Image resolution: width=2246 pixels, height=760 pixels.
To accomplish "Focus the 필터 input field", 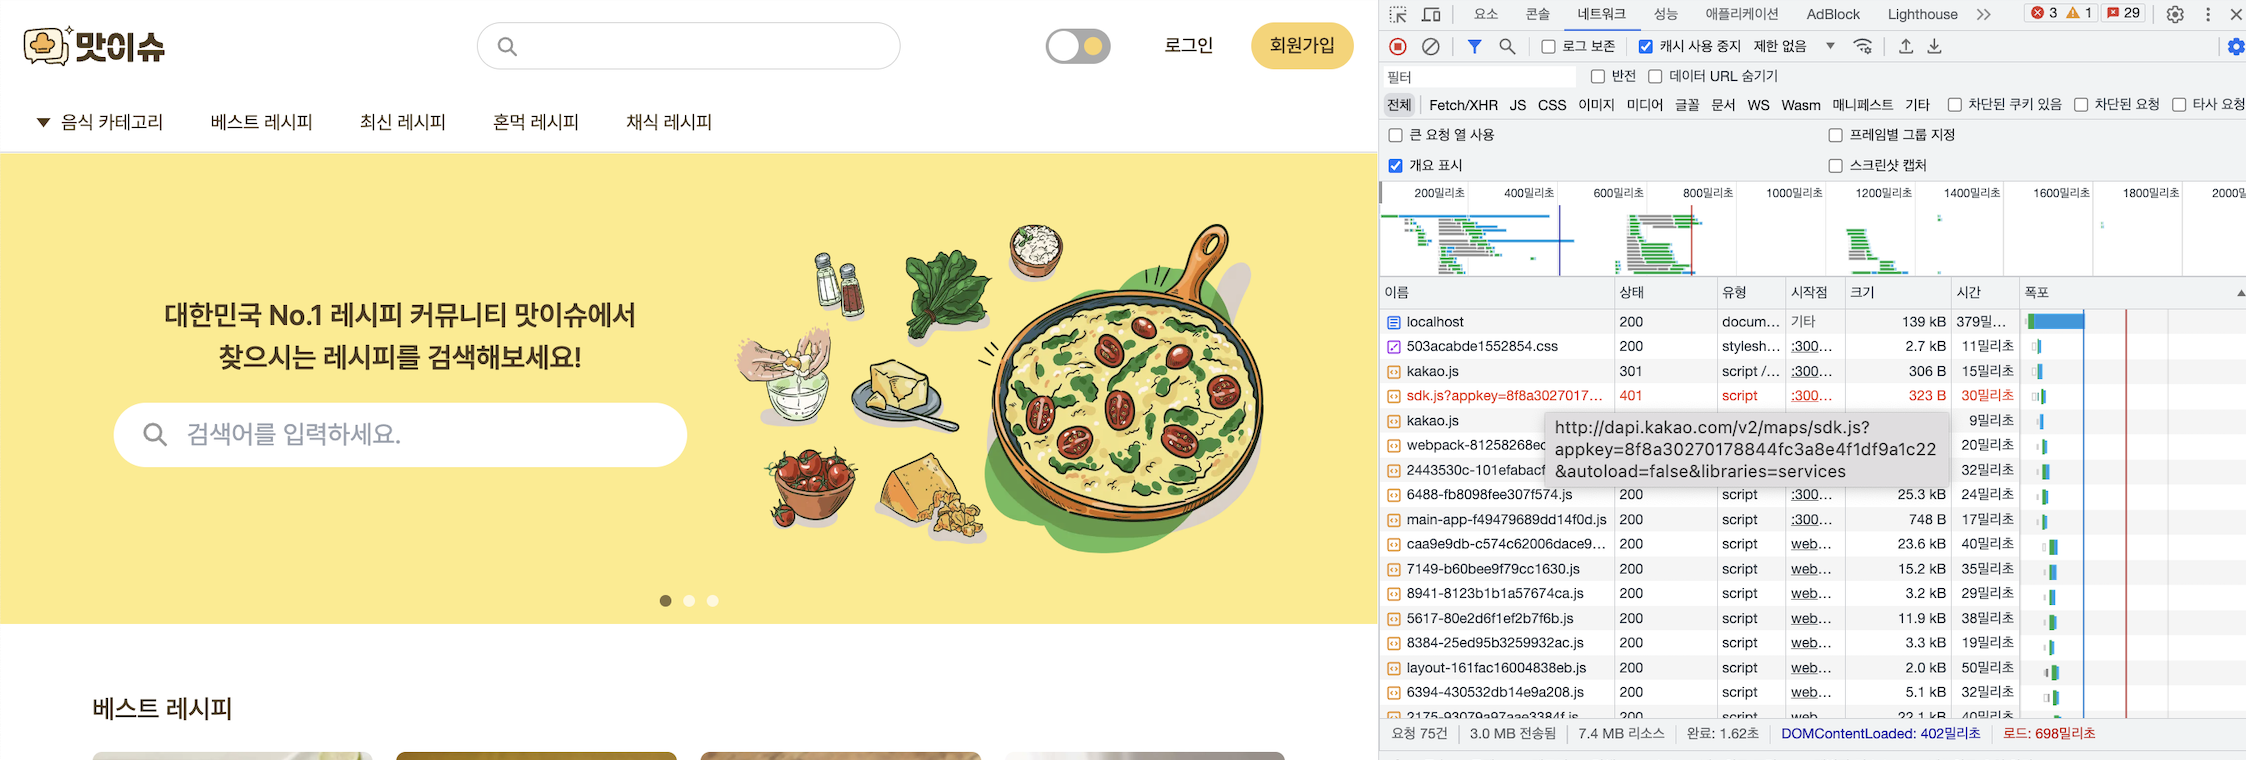I will [x=1479, y=77].
